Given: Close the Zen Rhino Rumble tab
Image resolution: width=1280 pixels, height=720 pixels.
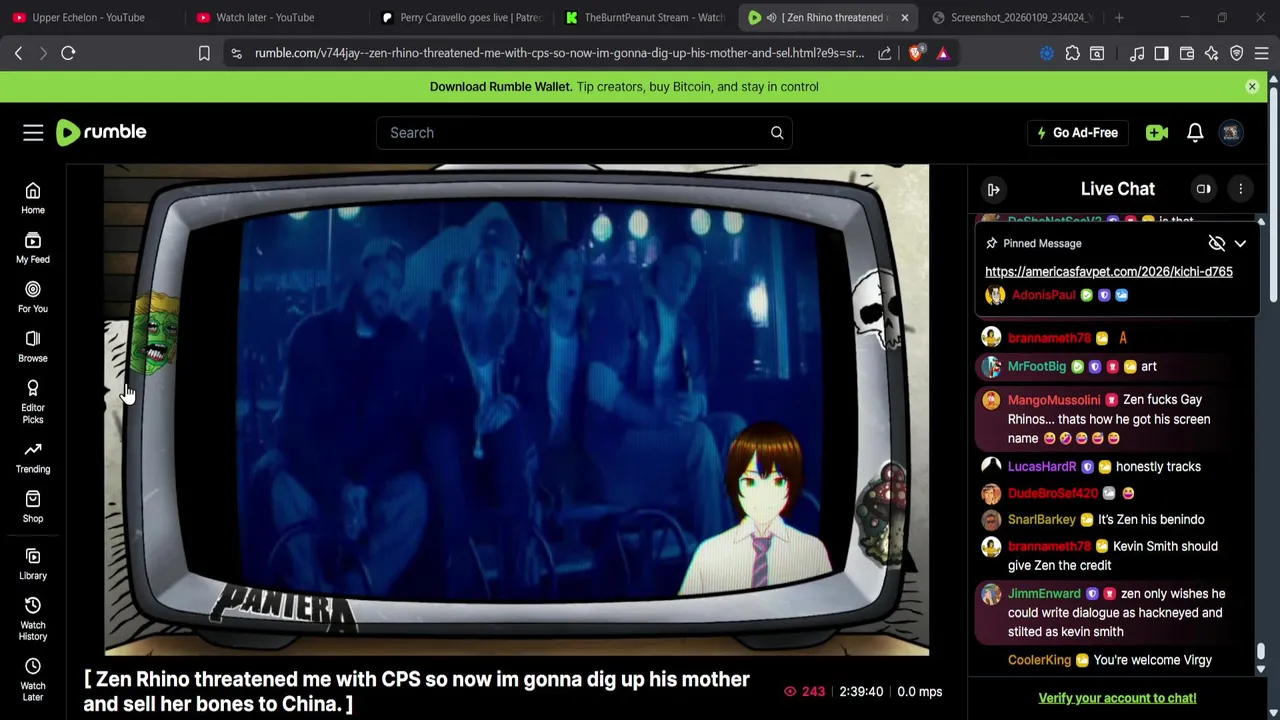Looking at the screenshot, I should [x=904, y=17].
